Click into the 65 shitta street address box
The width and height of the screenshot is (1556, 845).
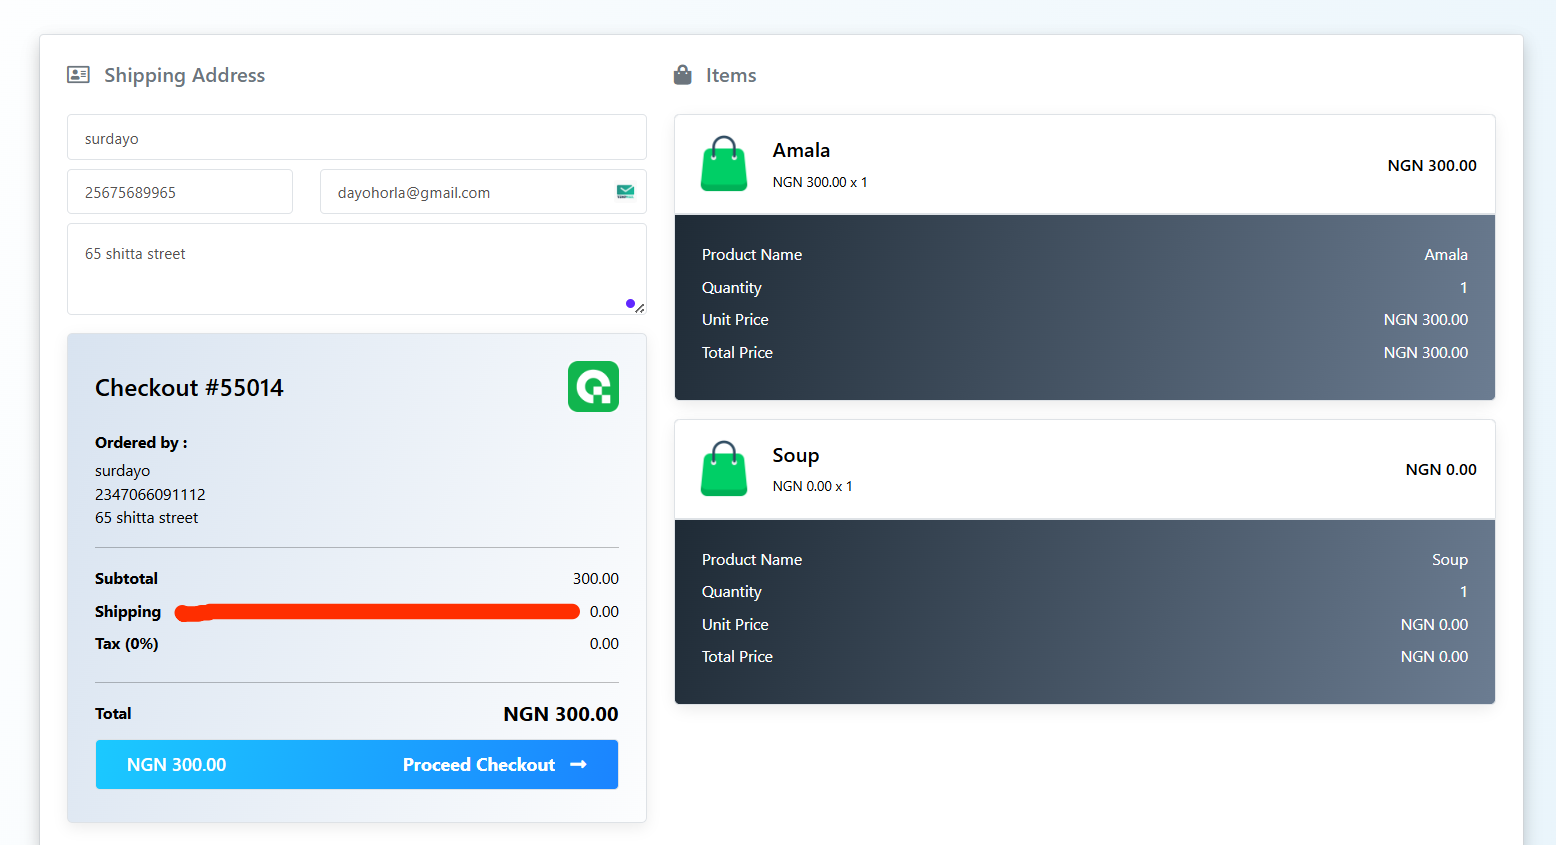tap(340, 268)
